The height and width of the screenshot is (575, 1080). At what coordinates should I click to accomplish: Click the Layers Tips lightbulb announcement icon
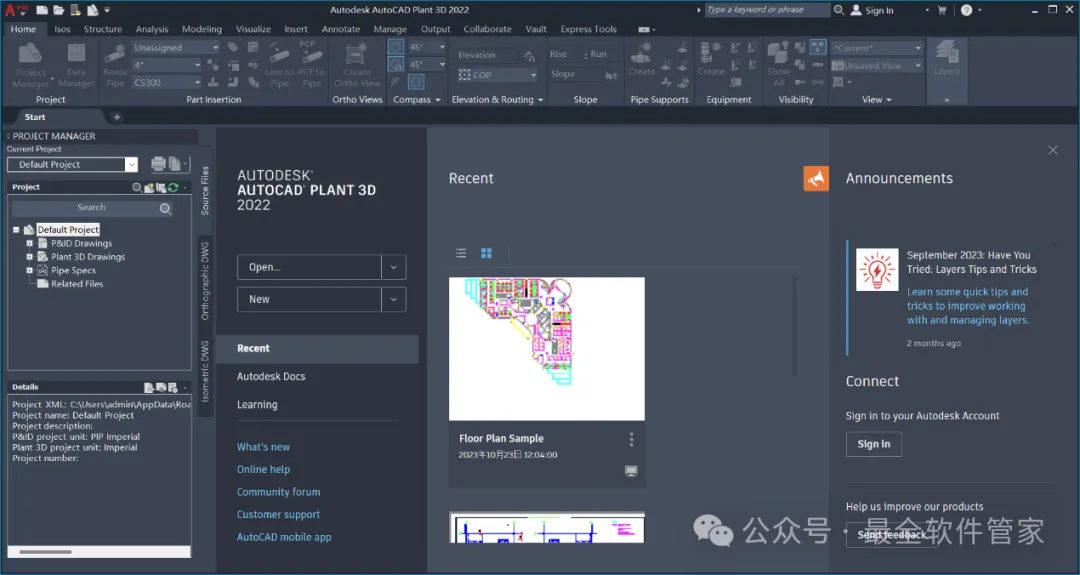tap(877, 269)
